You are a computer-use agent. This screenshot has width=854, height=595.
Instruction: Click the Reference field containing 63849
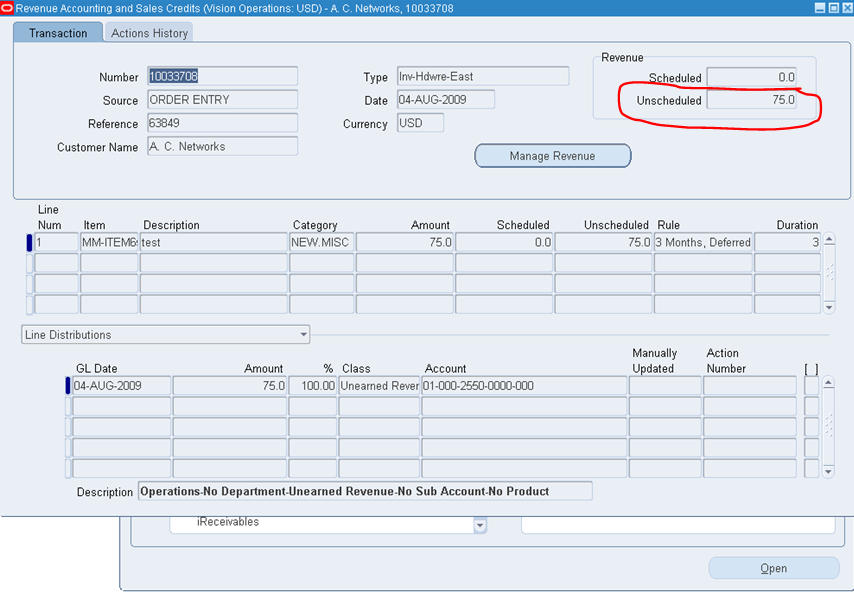point(222,123)
